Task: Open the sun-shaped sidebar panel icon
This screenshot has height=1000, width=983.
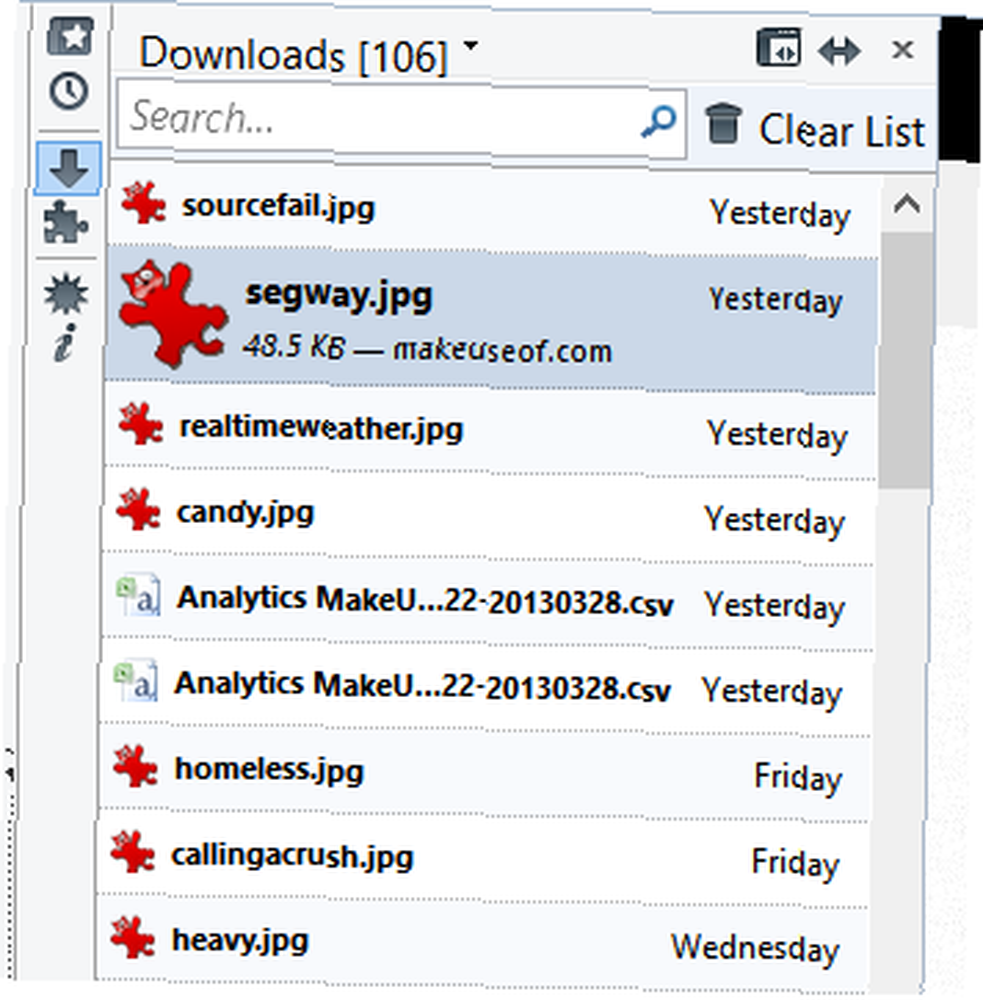Action: (x=66, y=294)
